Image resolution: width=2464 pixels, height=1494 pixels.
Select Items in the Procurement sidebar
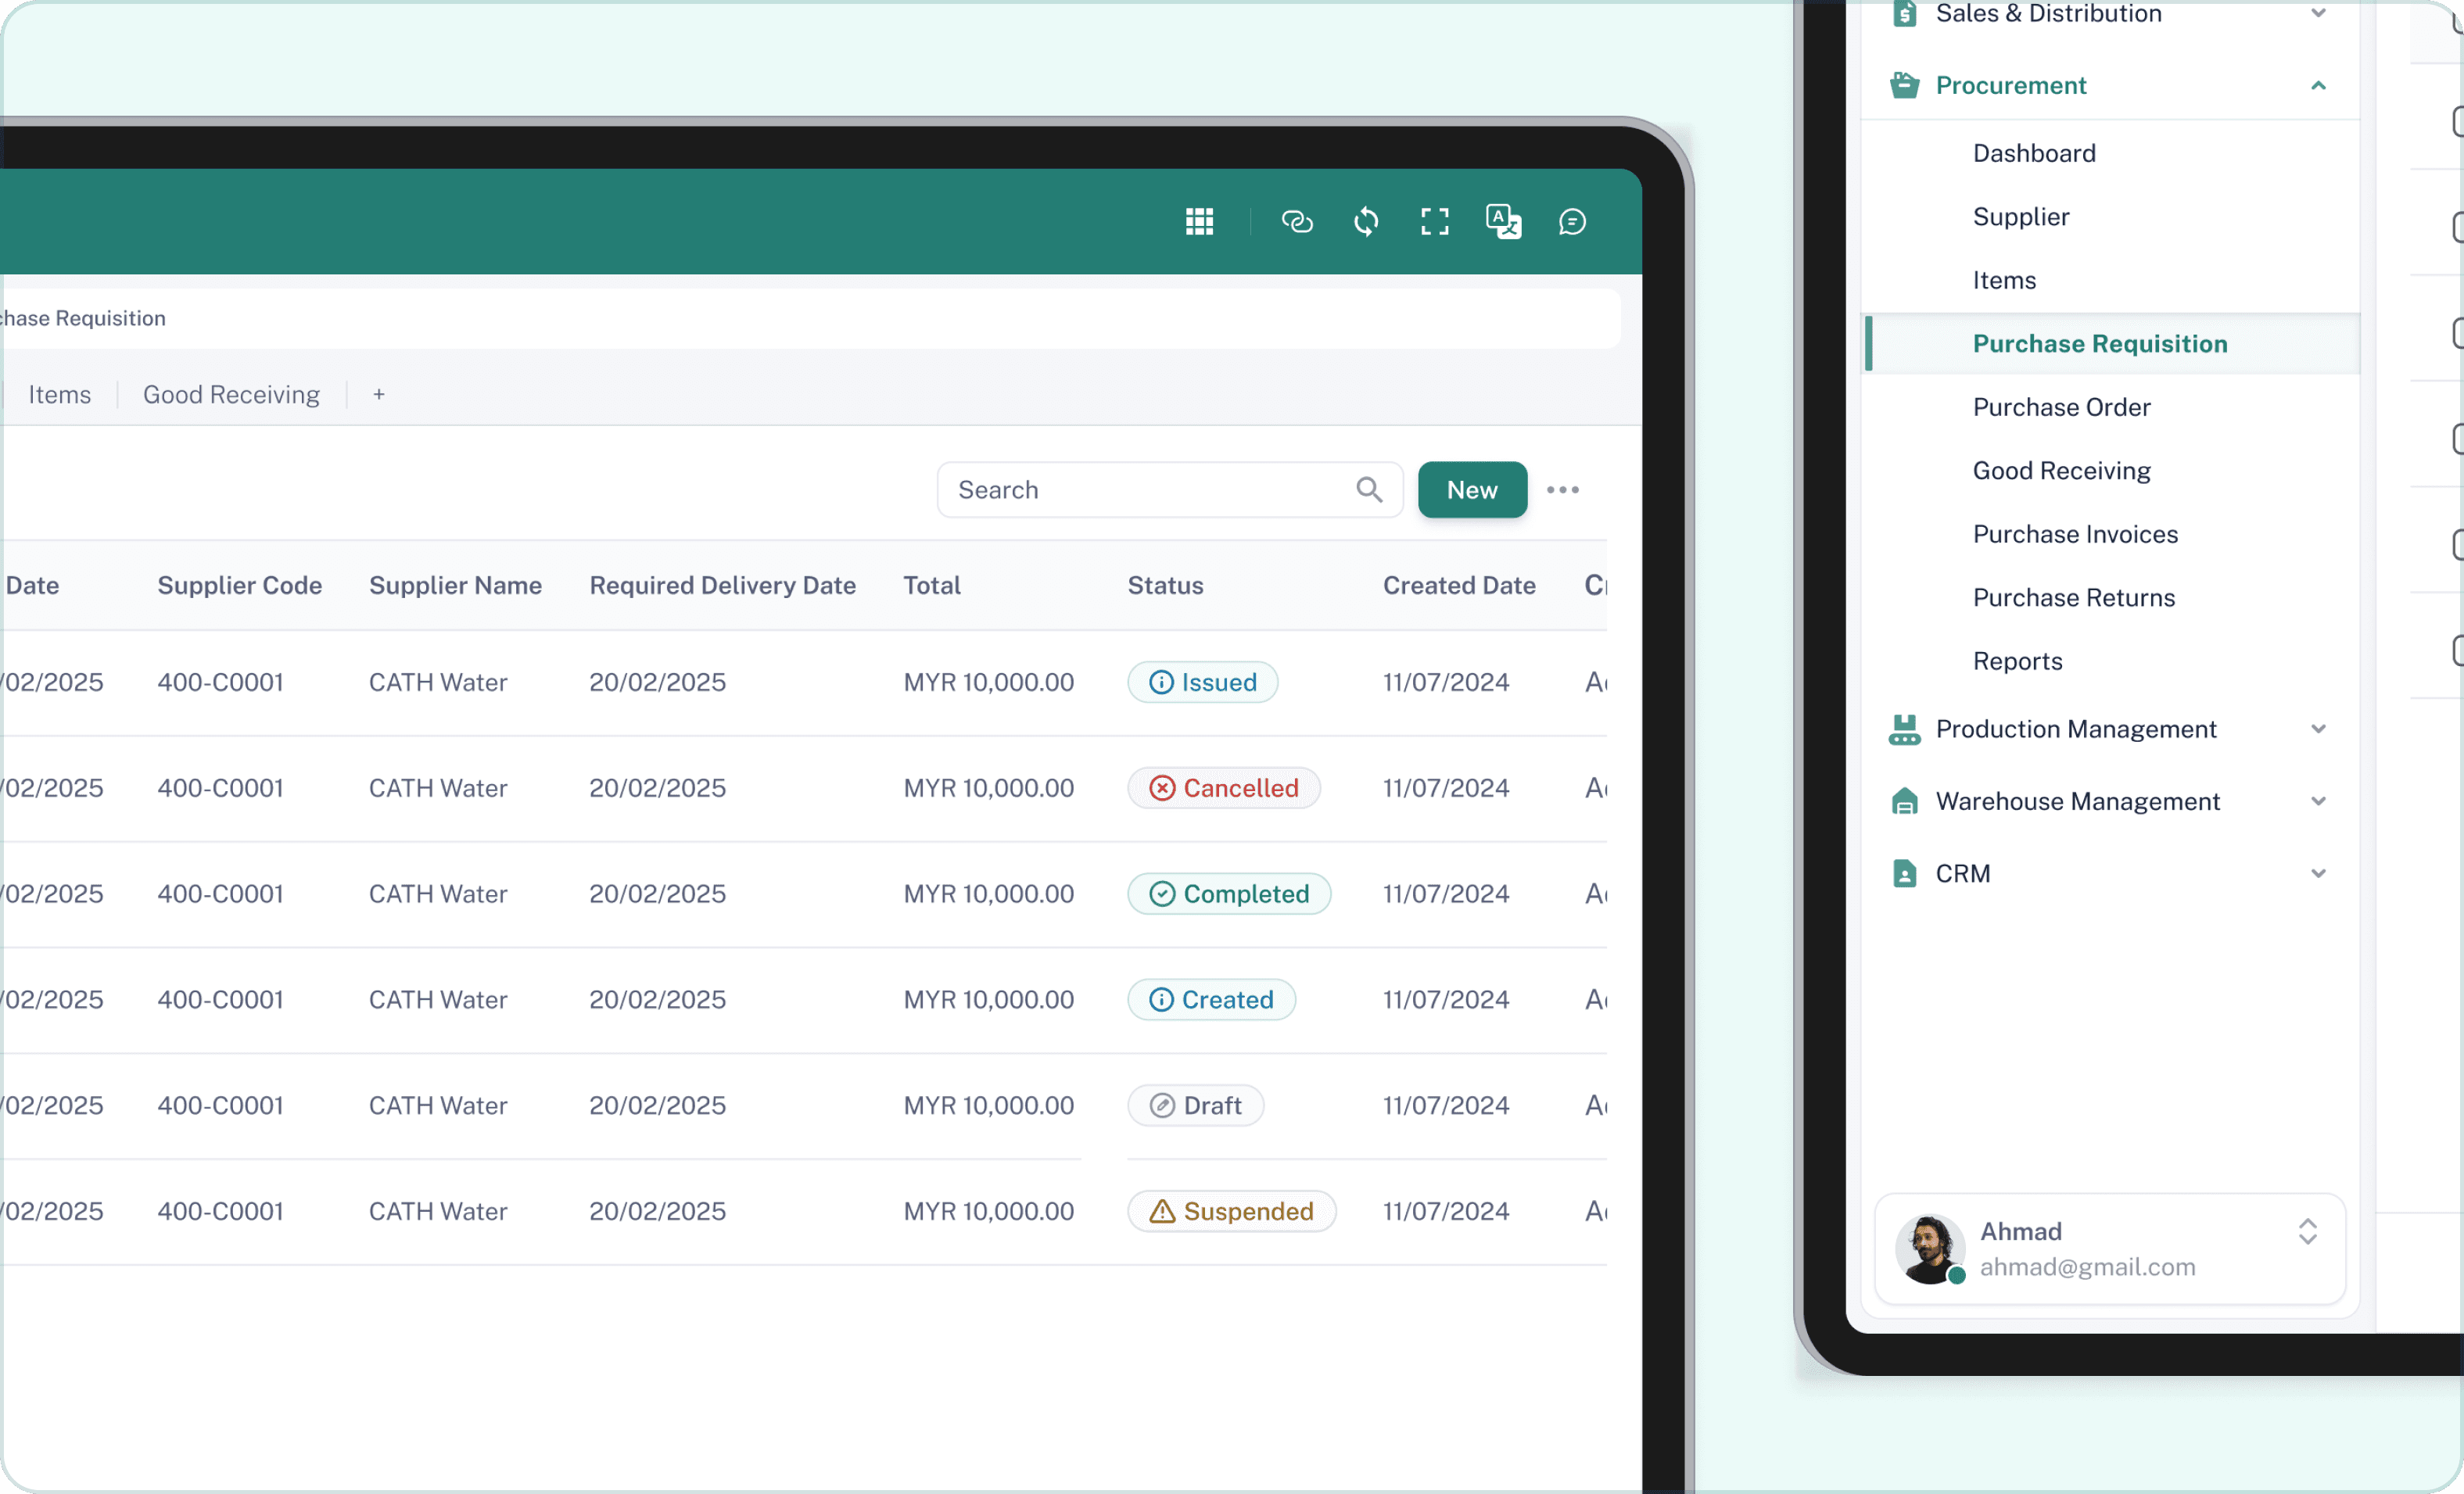coord(2004,280)
